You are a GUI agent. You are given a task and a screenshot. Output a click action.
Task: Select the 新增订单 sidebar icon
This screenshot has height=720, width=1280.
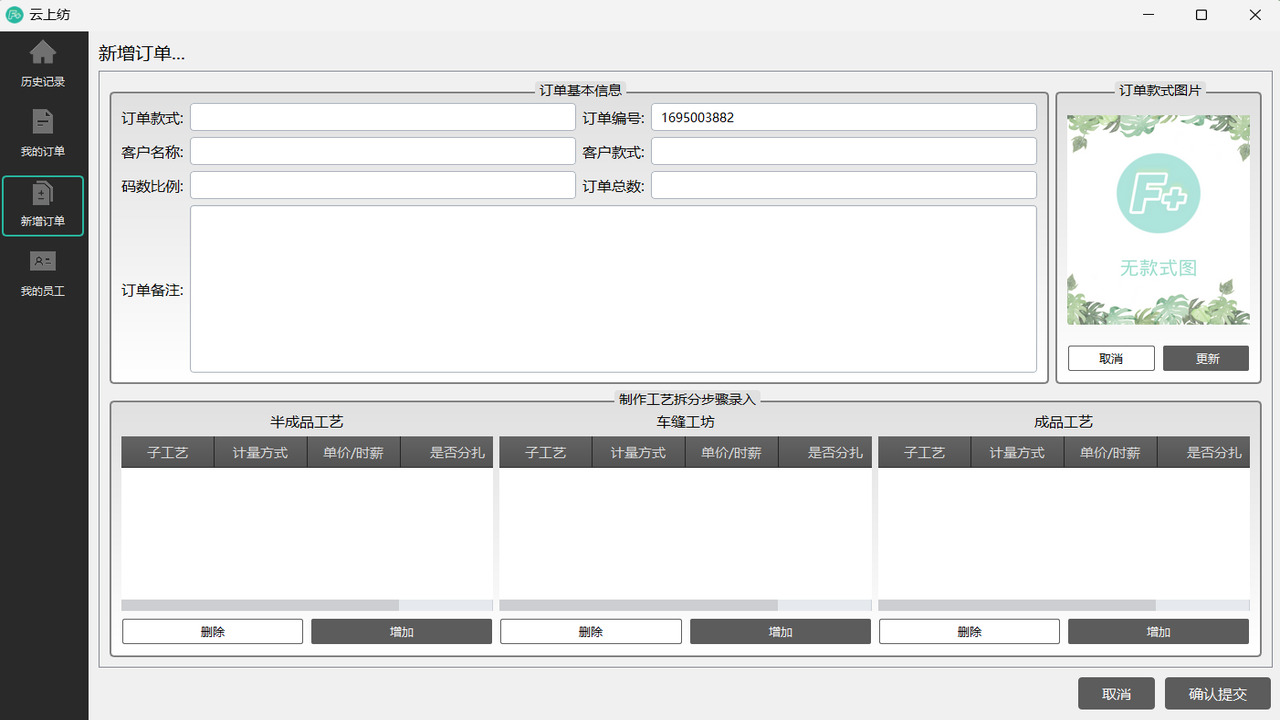(43, 194)
